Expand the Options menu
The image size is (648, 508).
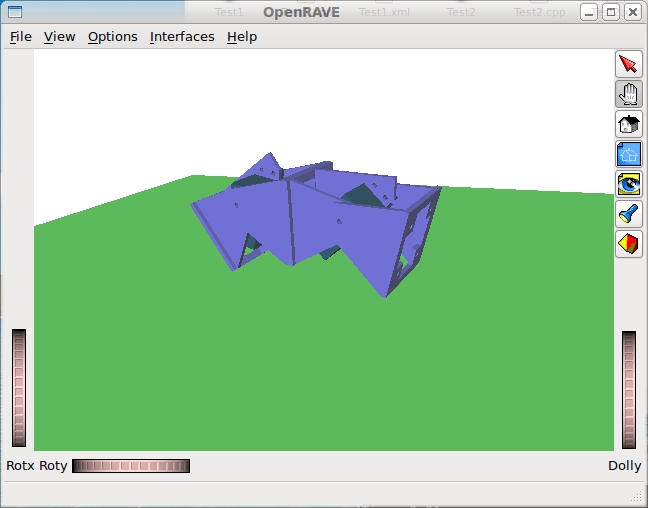pos(112,37)
